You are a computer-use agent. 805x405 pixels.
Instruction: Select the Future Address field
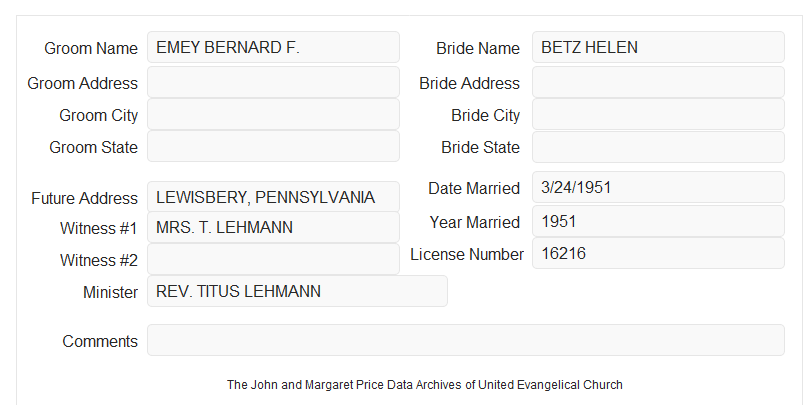coord(273,197)
